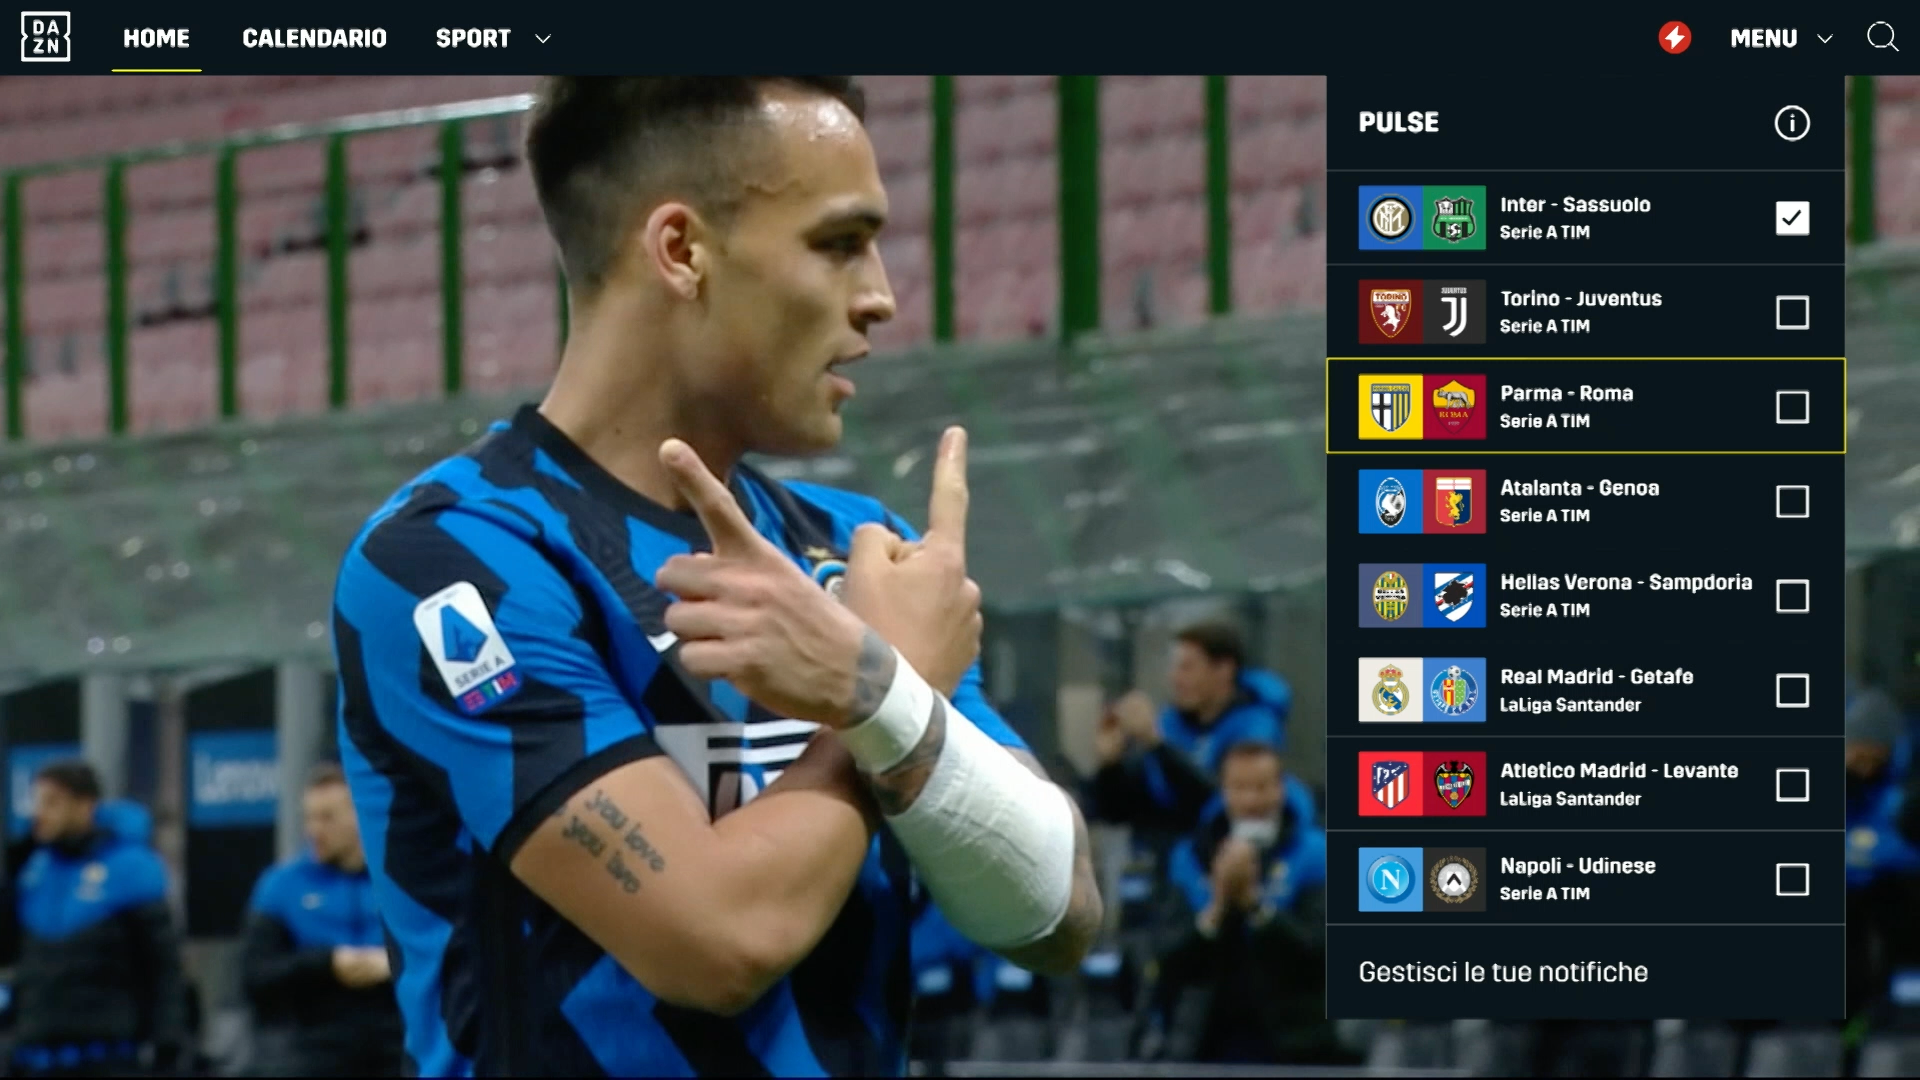
Task: Open the MENU dropdown label
Action: pyautogui.click(x=1764, y=38)
